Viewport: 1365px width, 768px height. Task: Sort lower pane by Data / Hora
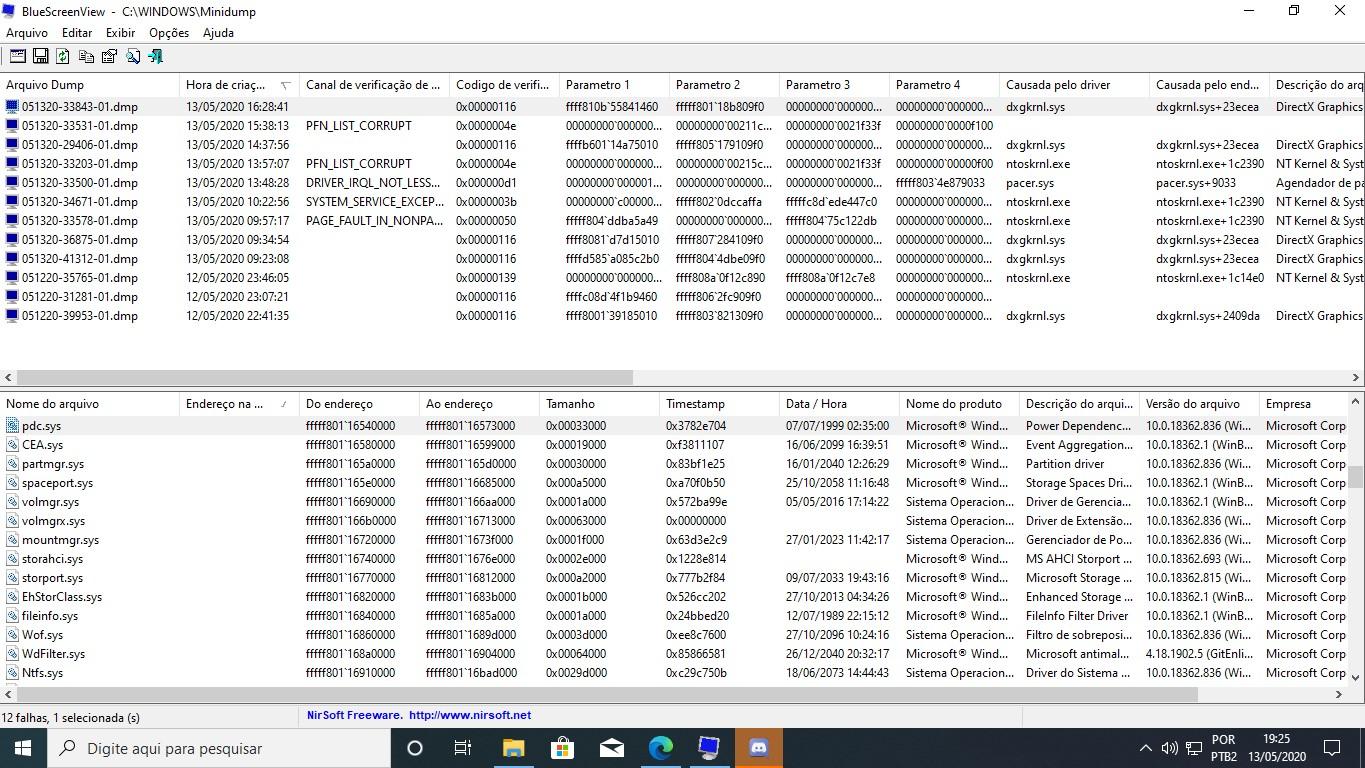[x=839, y=404]
